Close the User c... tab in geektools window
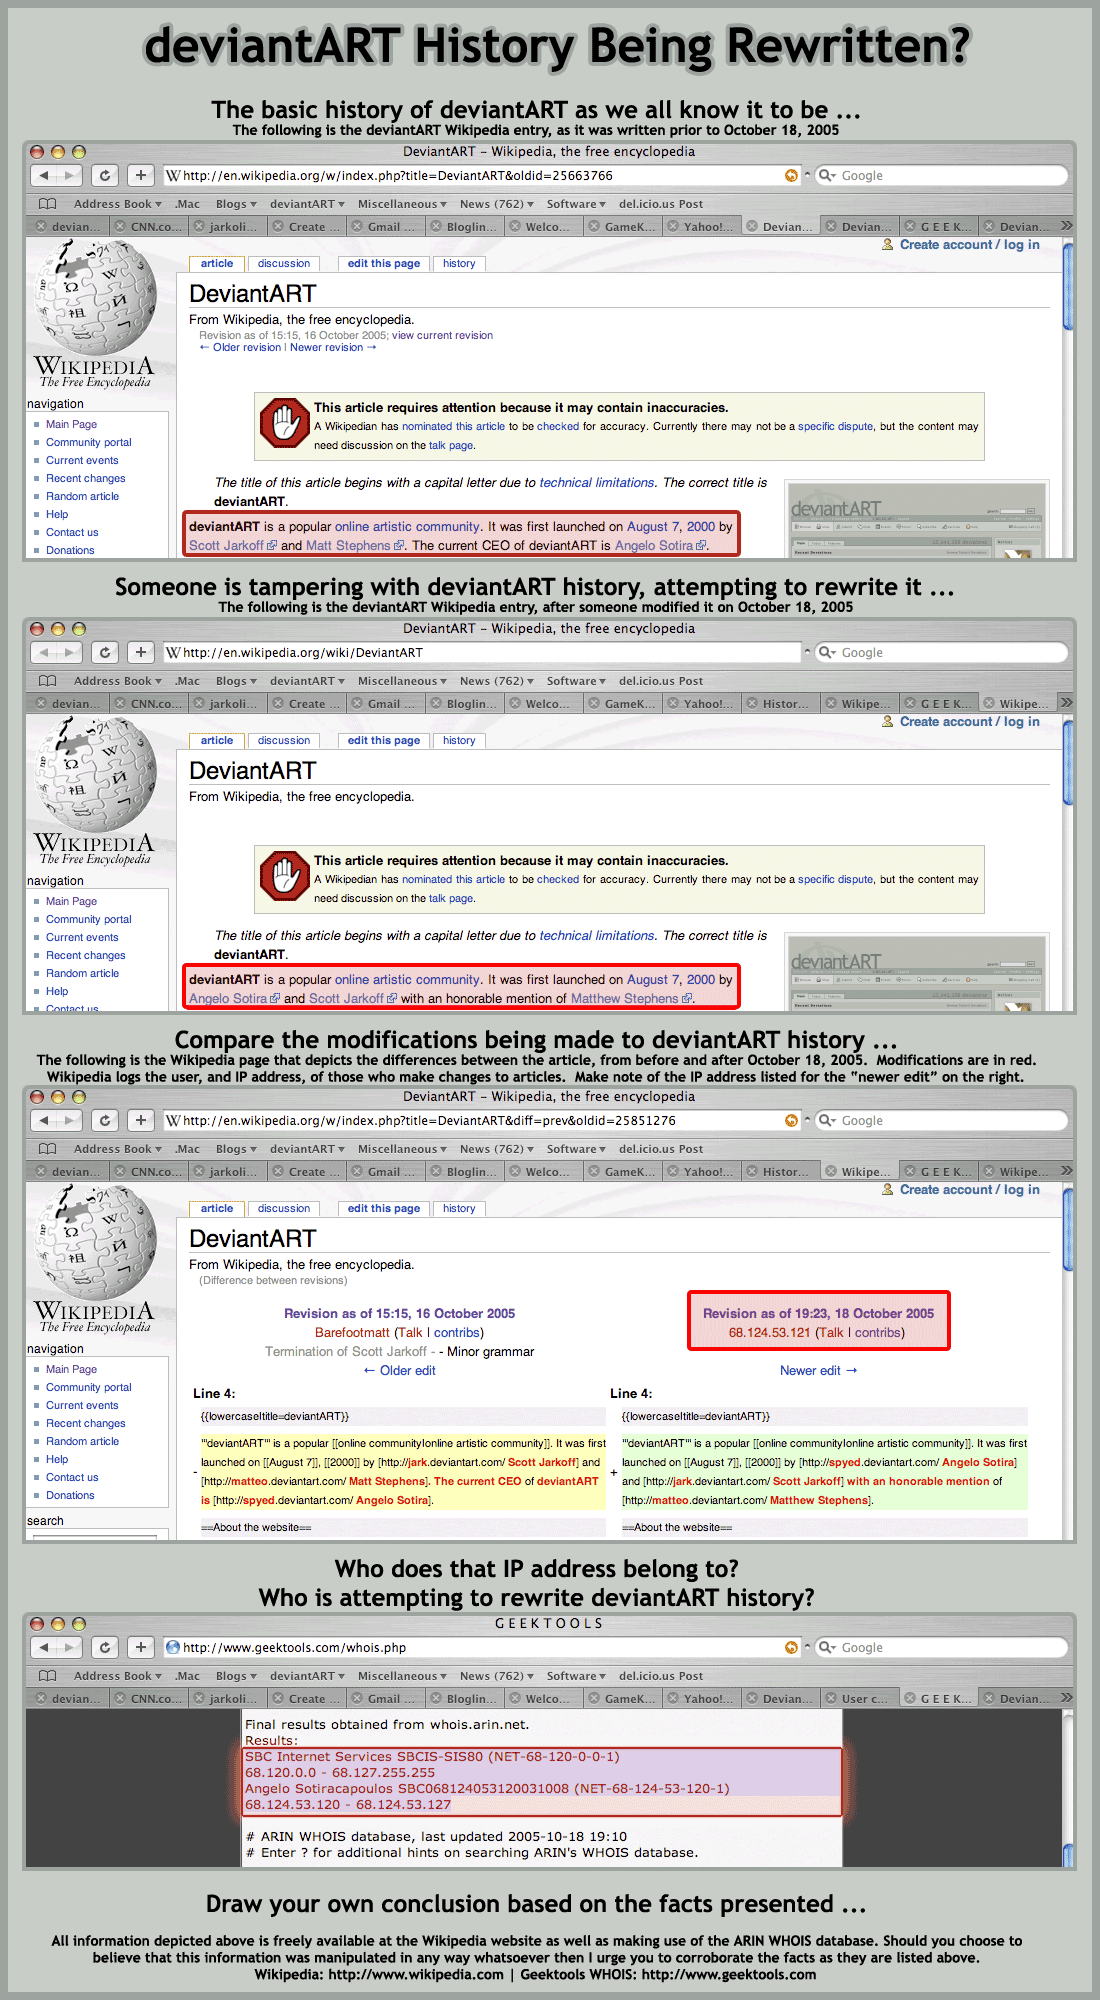The height and width of the screenshot is (2000, 1100). click(x=831, y=1699)
